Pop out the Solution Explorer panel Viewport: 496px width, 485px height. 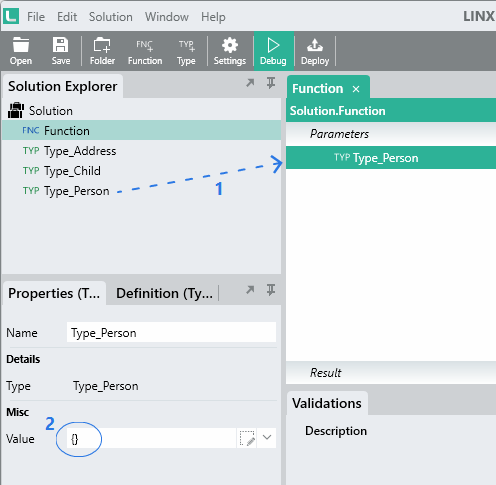pyautogui.click(x=250, y=83)
